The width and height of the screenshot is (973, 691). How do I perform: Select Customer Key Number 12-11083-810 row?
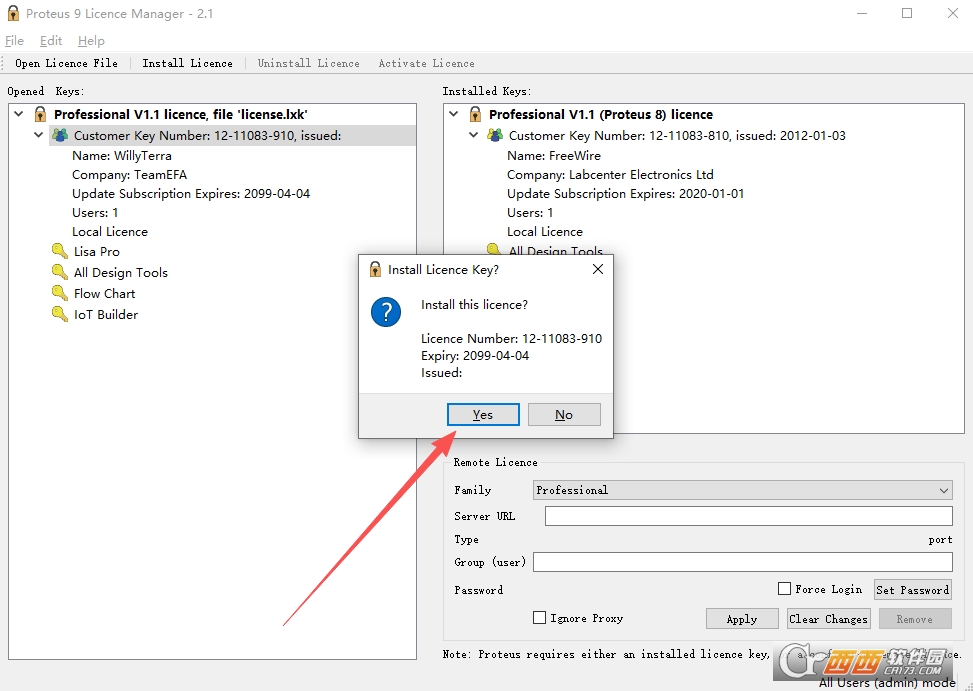point(677,136)
